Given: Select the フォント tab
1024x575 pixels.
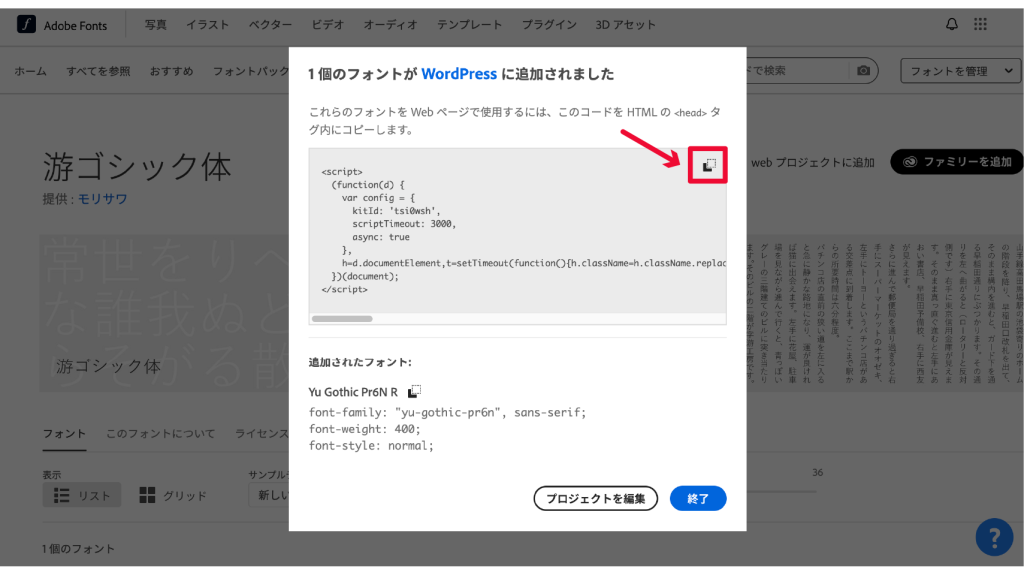Looking at the screenshot, I should click(64, 434).
